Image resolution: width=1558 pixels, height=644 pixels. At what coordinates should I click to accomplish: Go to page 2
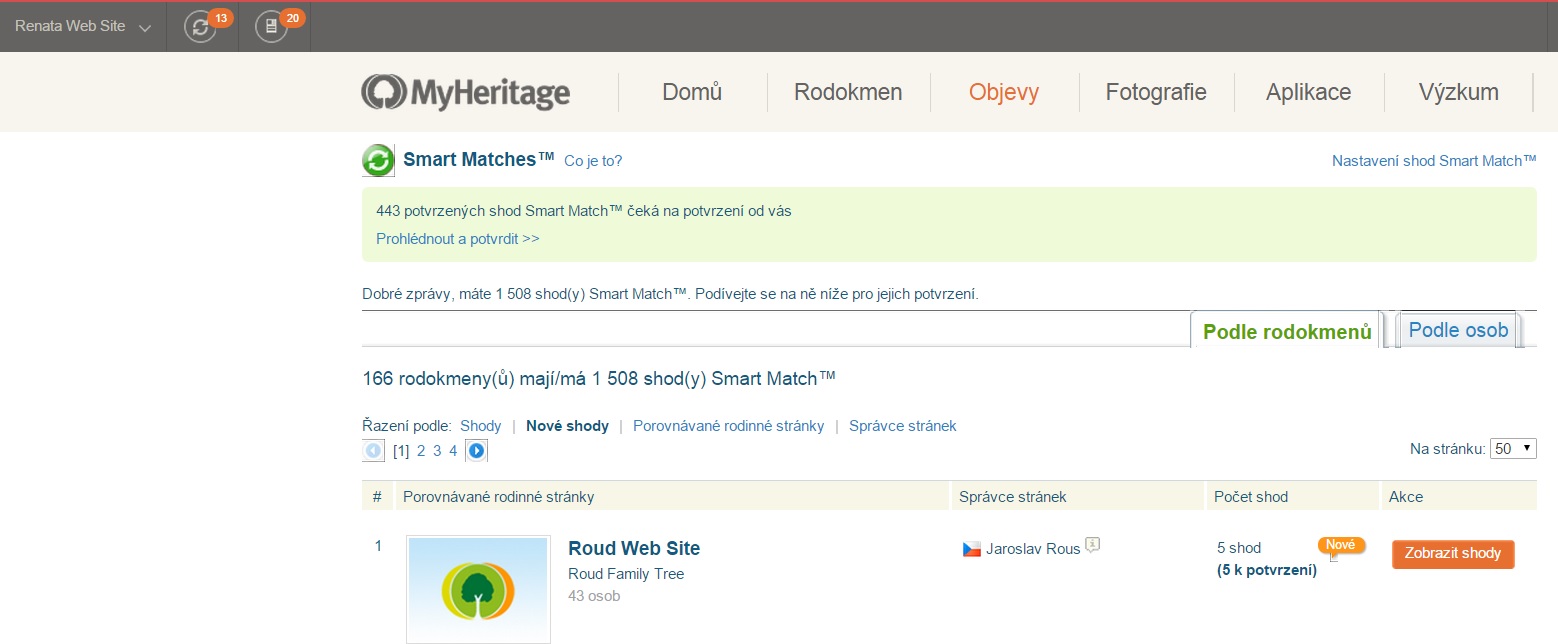(421, 451)
